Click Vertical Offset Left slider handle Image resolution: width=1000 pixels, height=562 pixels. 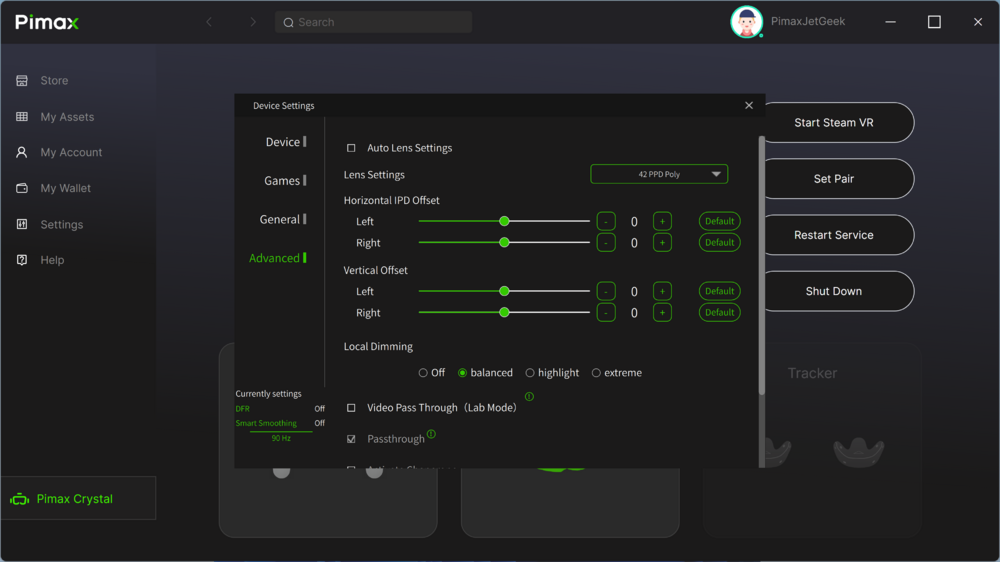504,291
